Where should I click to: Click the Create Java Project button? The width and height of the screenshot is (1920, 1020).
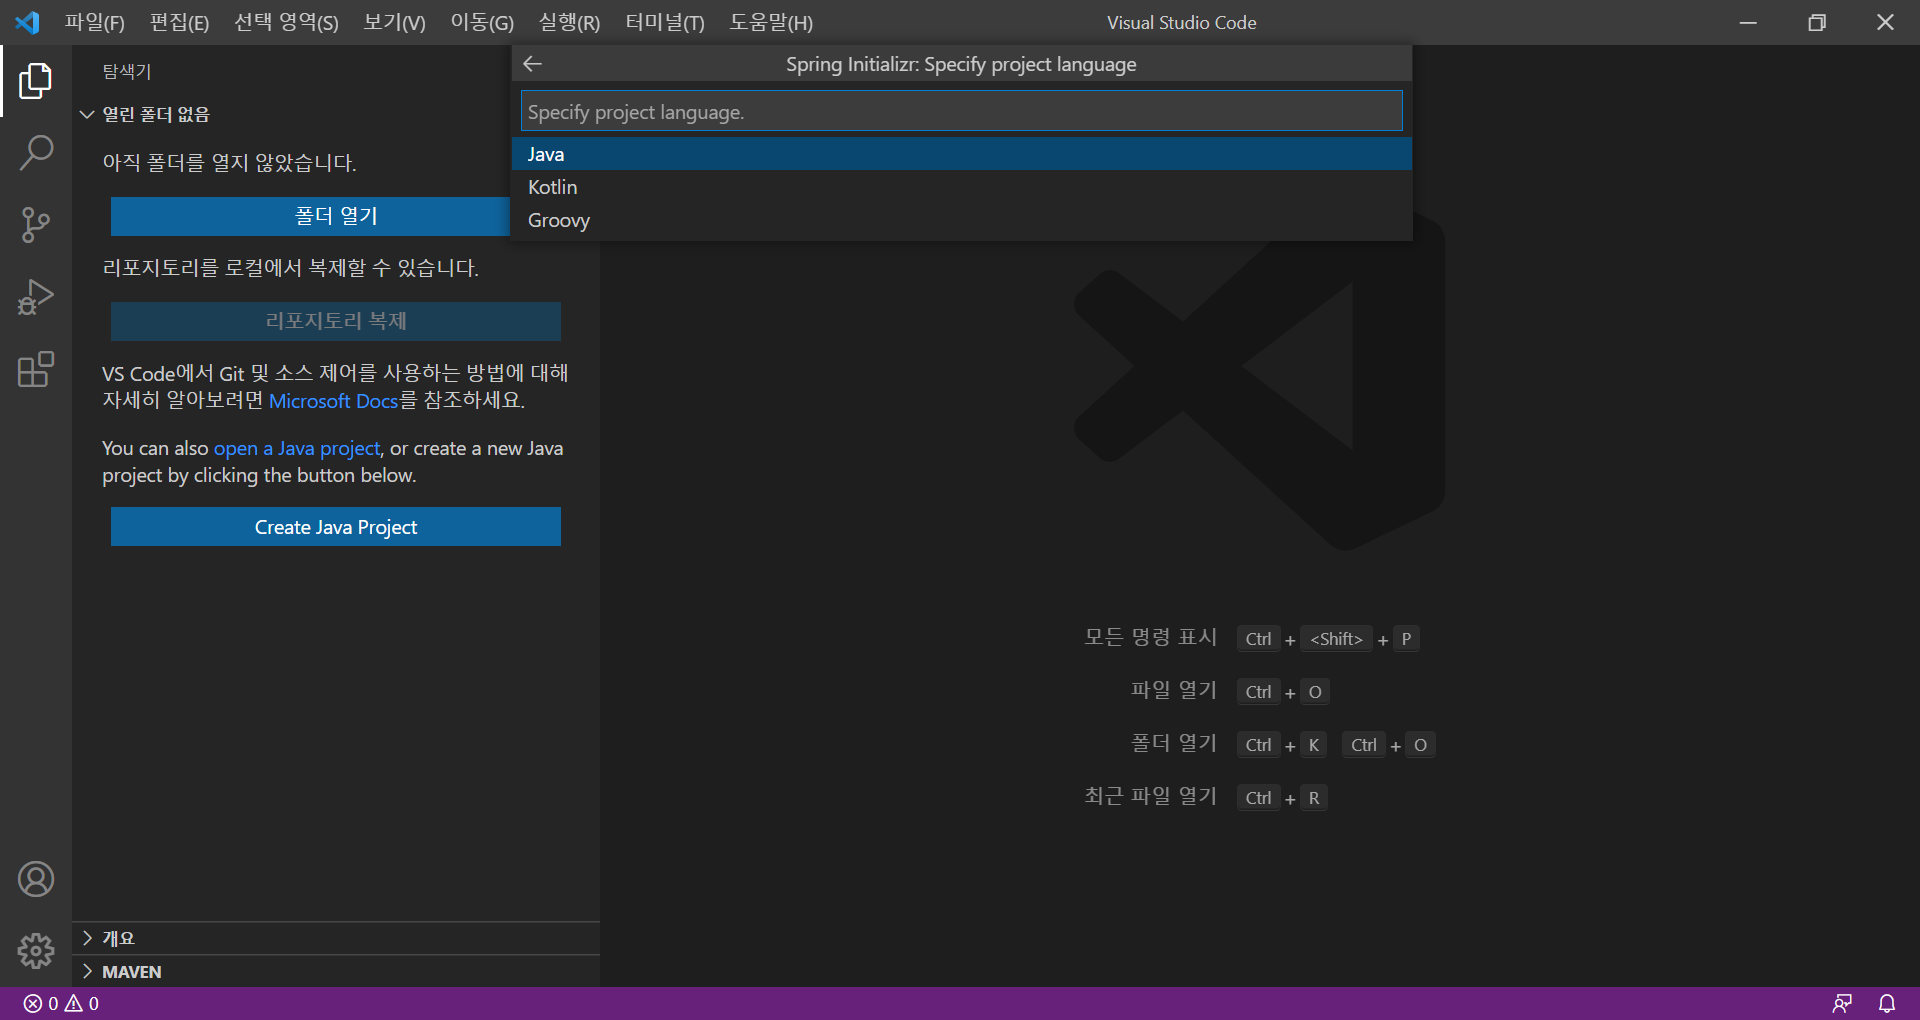(336, 527)
